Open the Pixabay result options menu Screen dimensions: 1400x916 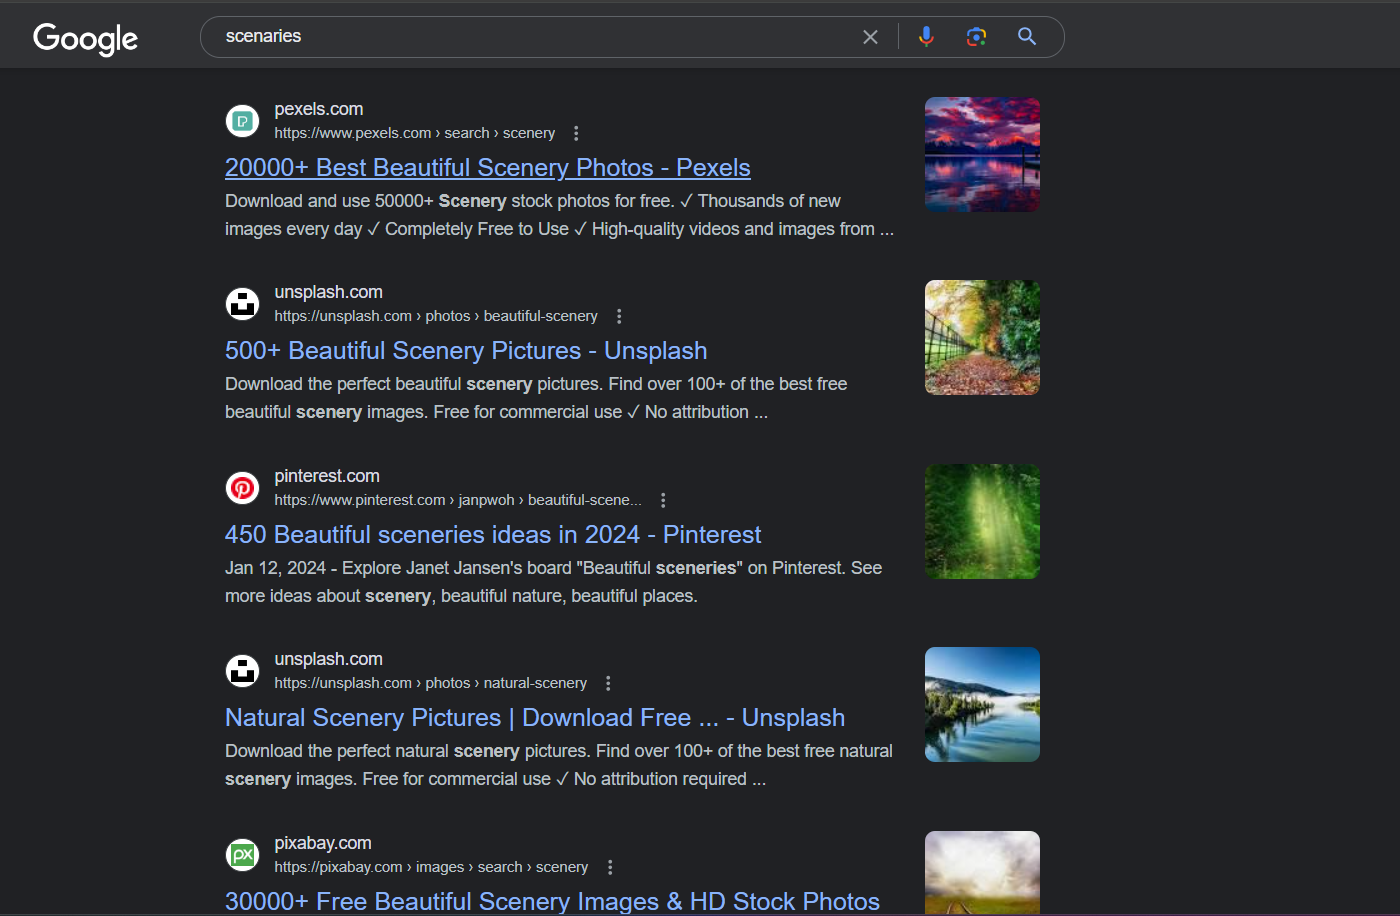(610, 867)
